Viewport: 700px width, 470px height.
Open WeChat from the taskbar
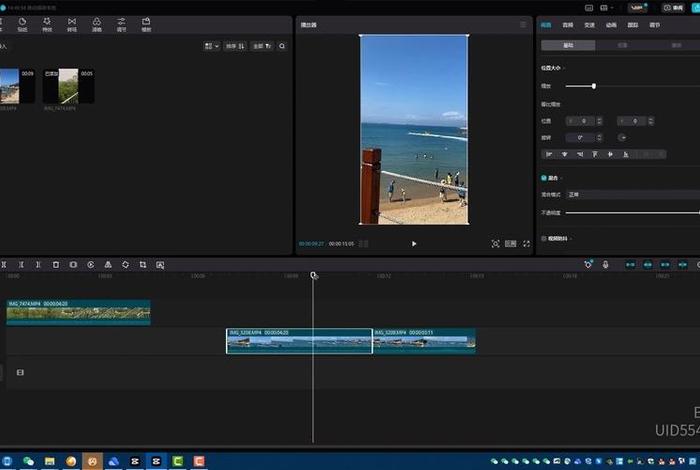coord(28,461)
